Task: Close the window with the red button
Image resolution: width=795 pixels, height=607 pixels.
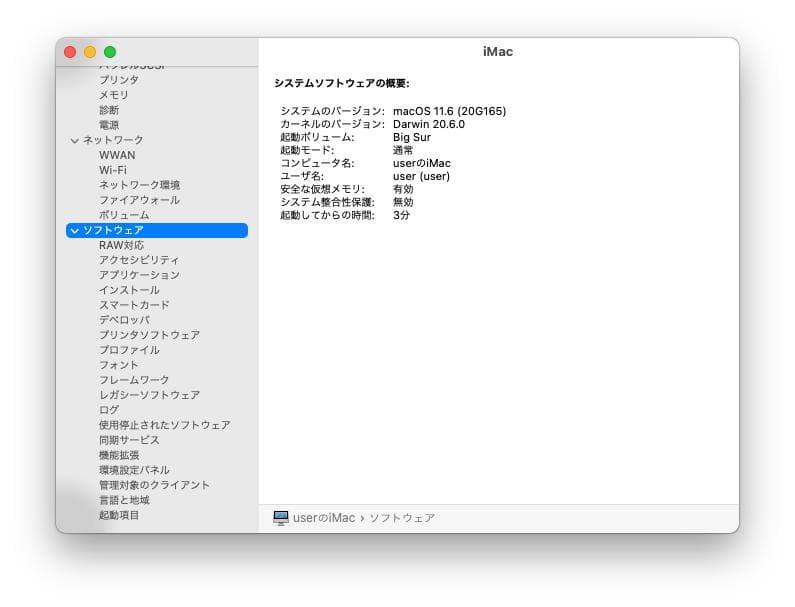Action: coord(70,52)
